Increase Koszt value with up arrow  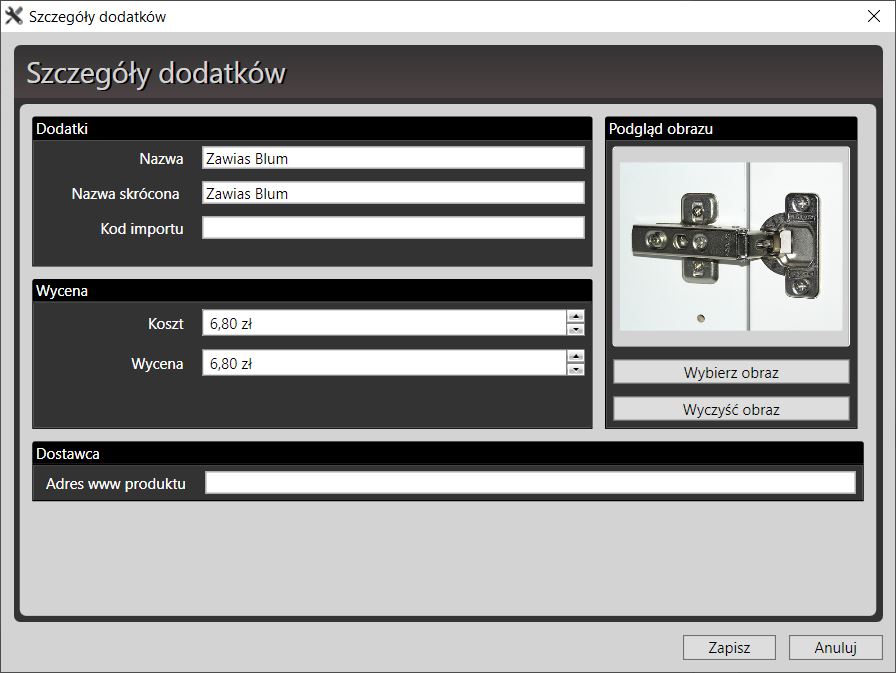pyautogui.click(x=575, y=317)
